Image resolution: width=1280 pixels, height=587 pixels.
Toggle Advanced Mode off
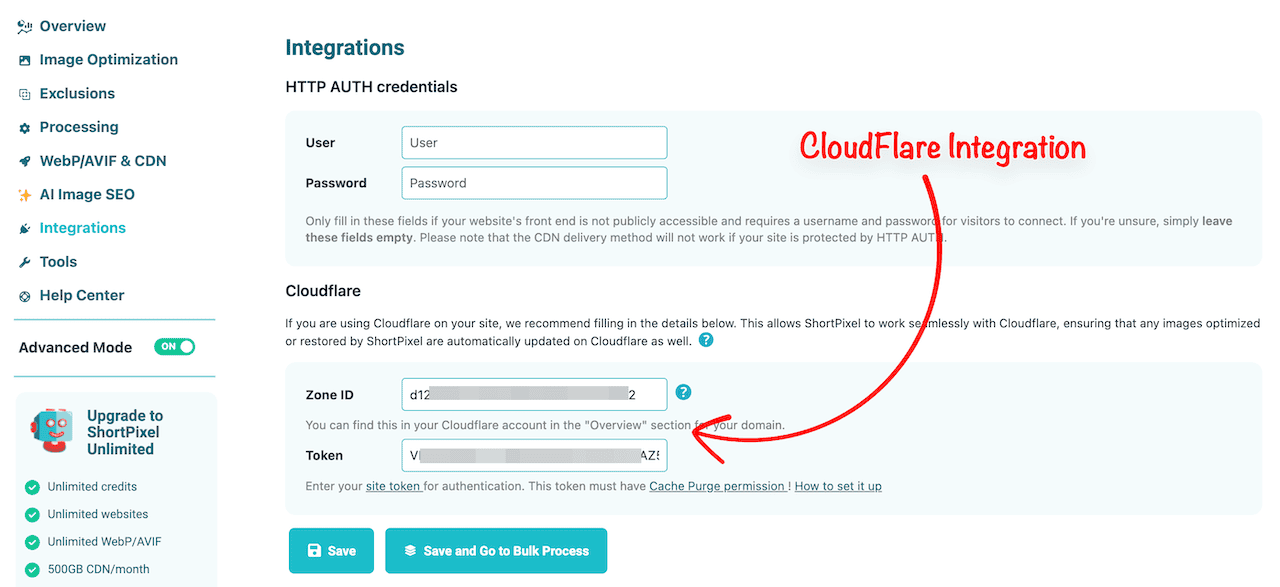(x=174, y=346)
